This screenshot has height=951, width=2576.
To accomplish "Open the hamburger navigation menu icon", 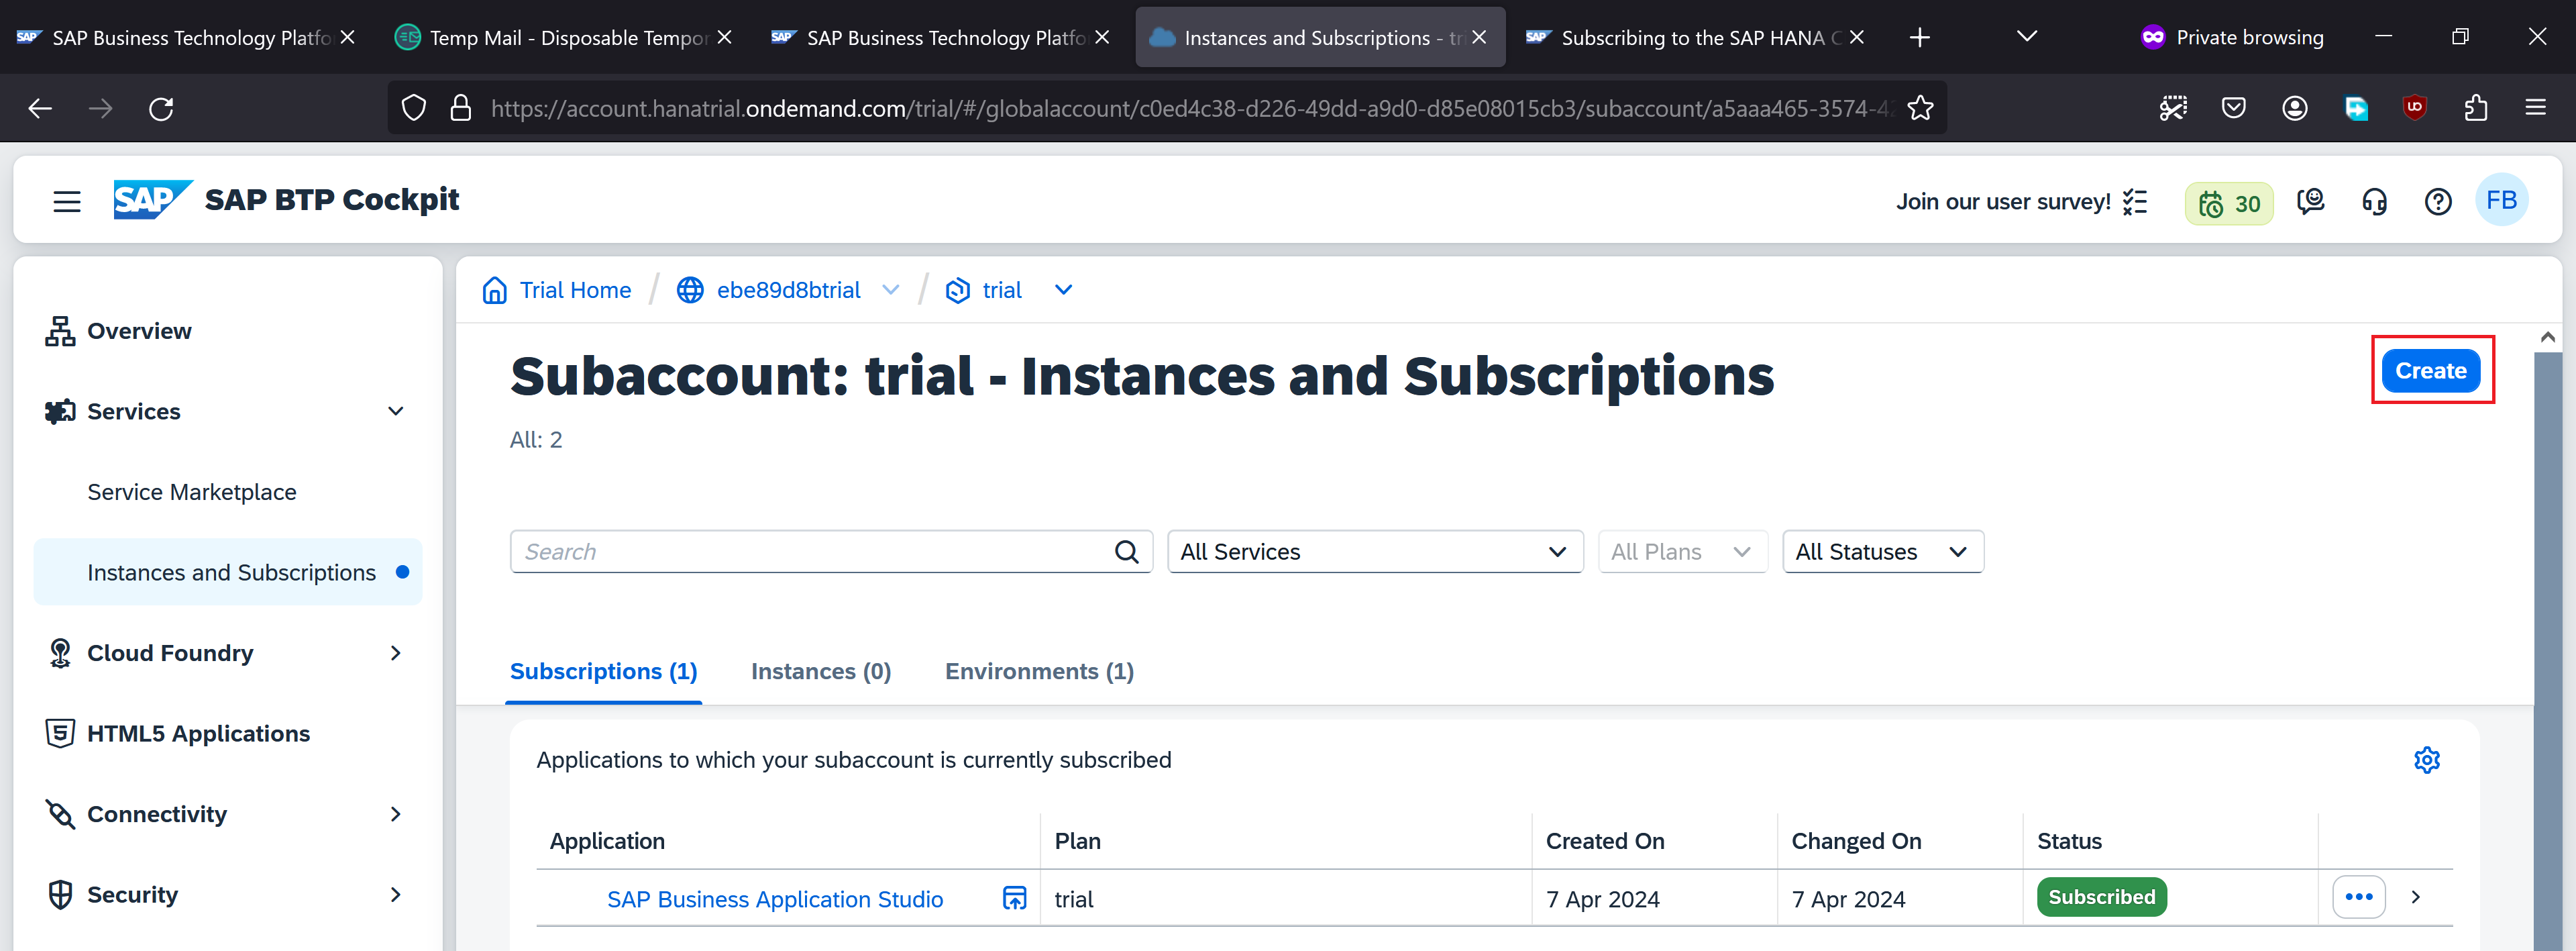I will [67, 201].
